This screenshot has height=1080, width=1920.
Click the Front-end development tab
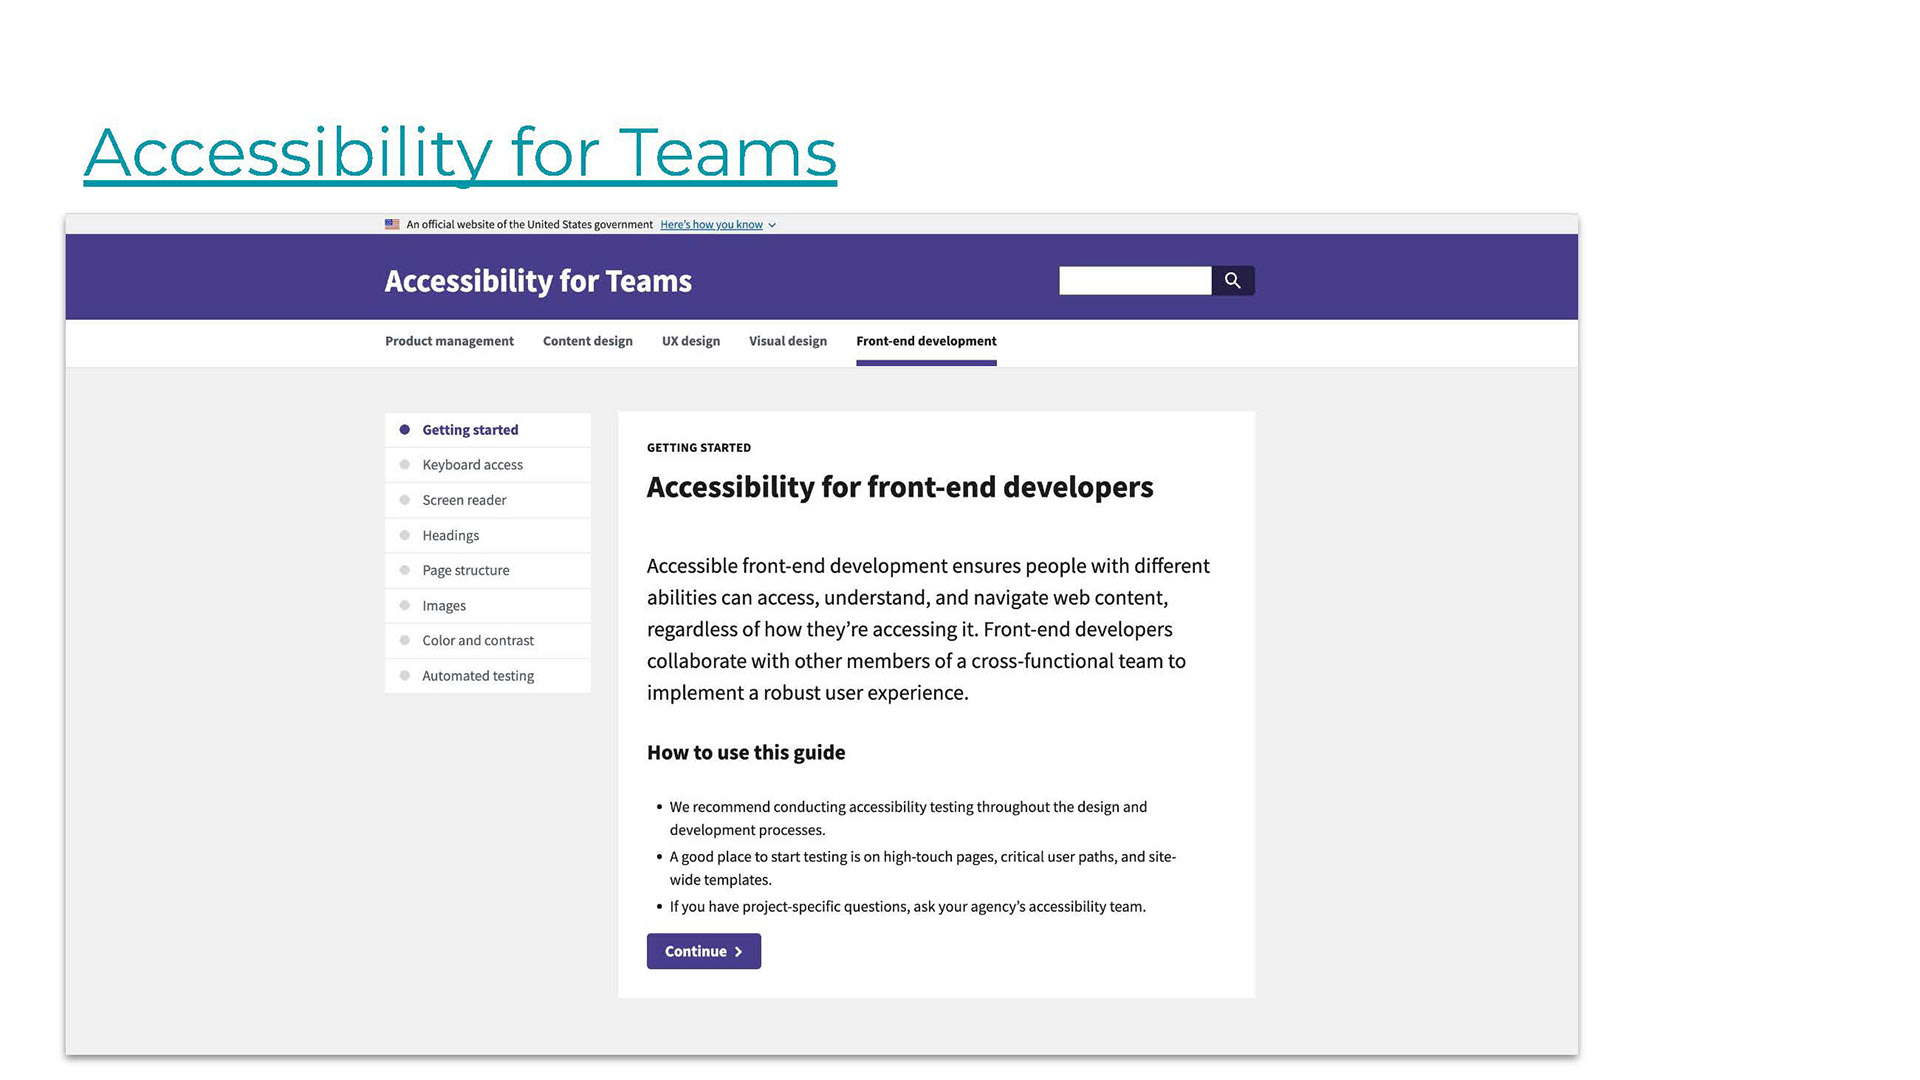click(x=925, y=341)
